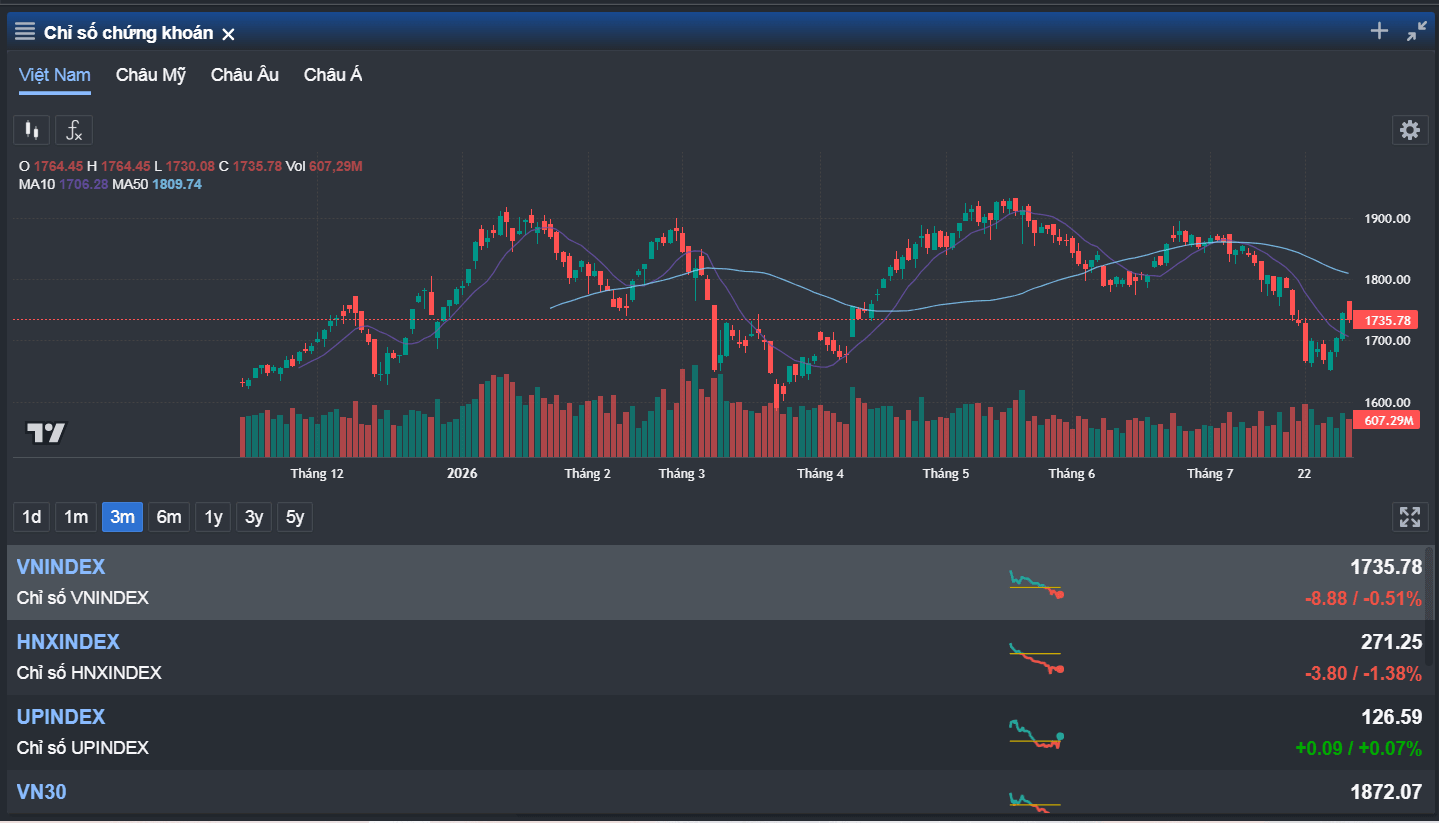
Task: Select the 1y time range
Action: [214, 517]
